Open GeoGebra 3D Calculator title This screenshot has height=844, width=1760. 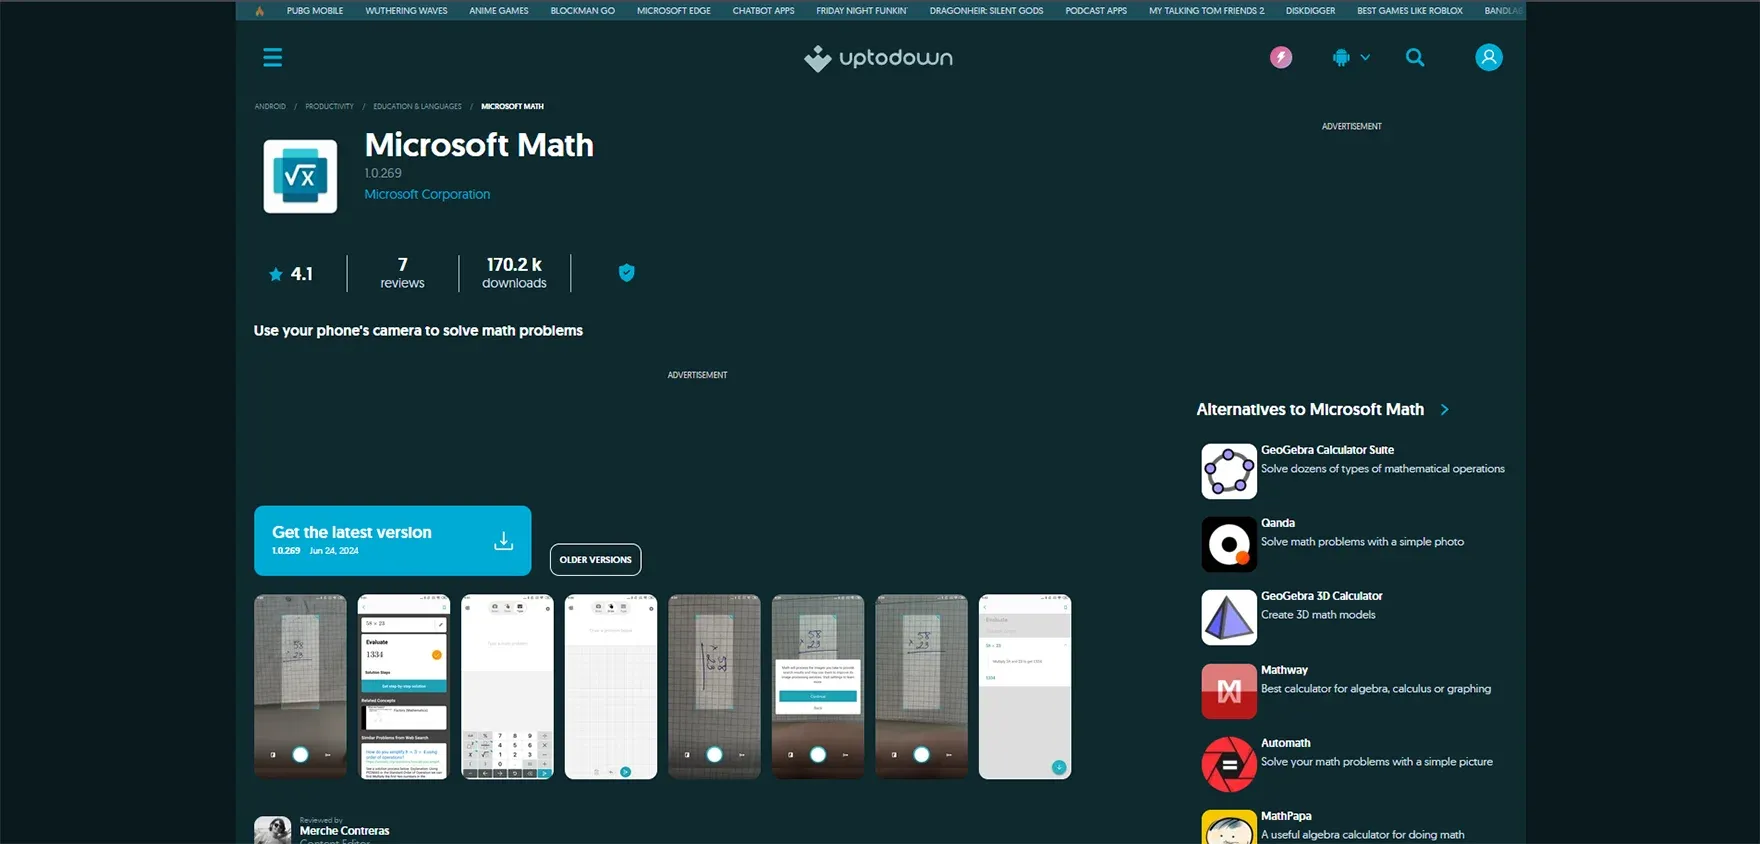1321,596
